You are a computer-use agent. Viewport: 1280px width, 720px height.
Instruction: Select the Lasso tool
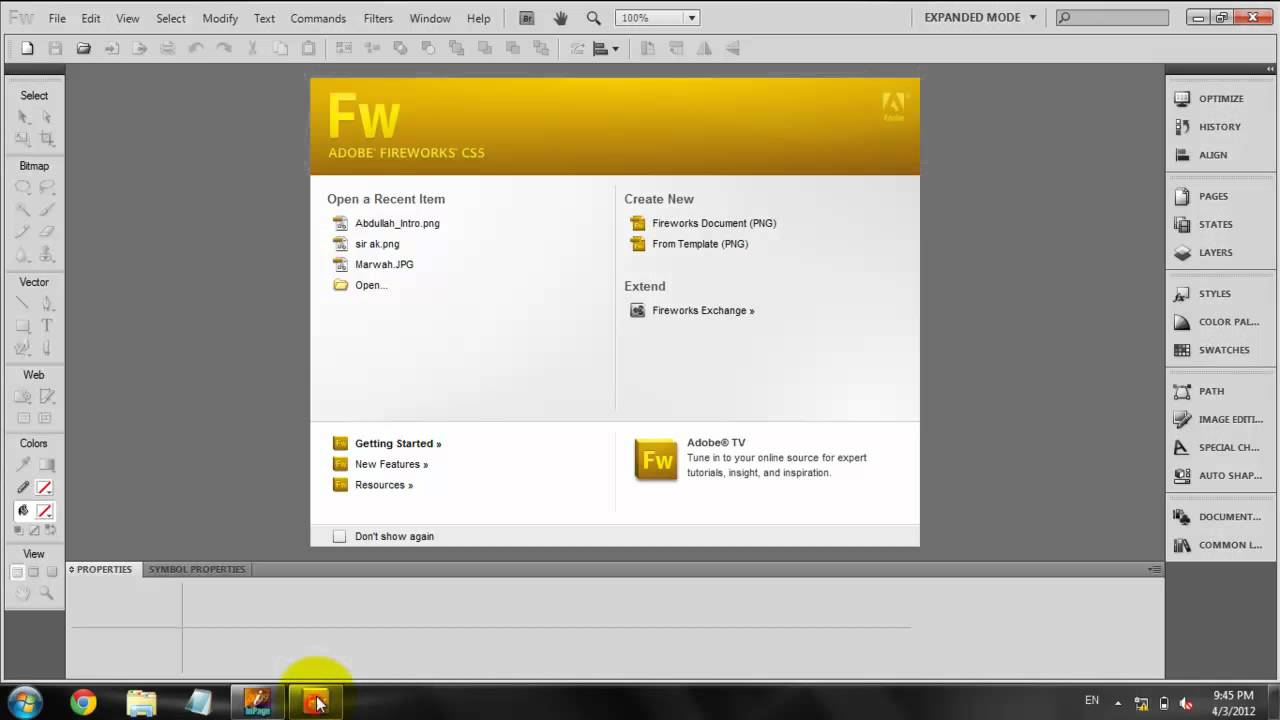coord(46,187)
